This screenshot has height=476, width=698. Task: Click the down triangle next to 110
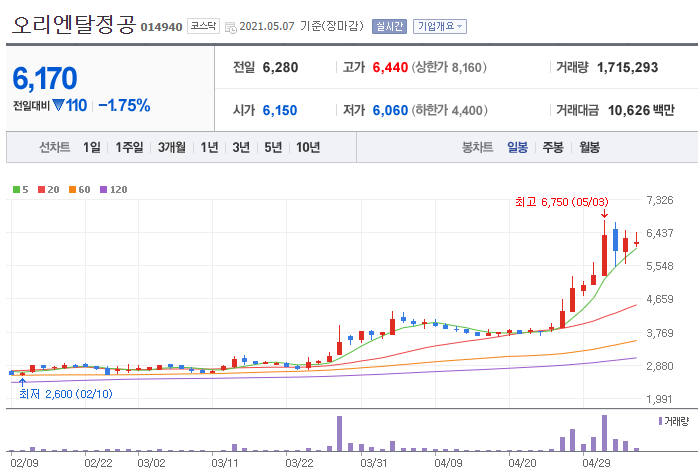[58, 105]
